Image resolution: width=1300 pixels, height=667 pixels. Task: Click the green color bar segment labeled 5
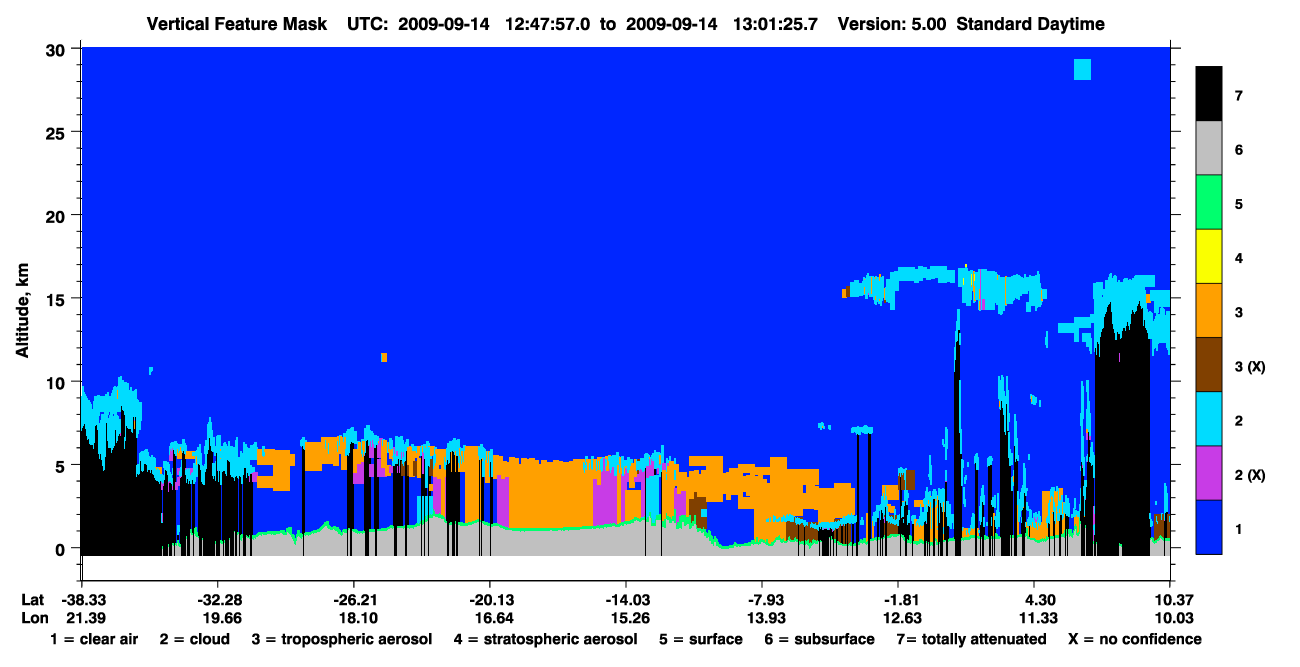coord(1209,202)
